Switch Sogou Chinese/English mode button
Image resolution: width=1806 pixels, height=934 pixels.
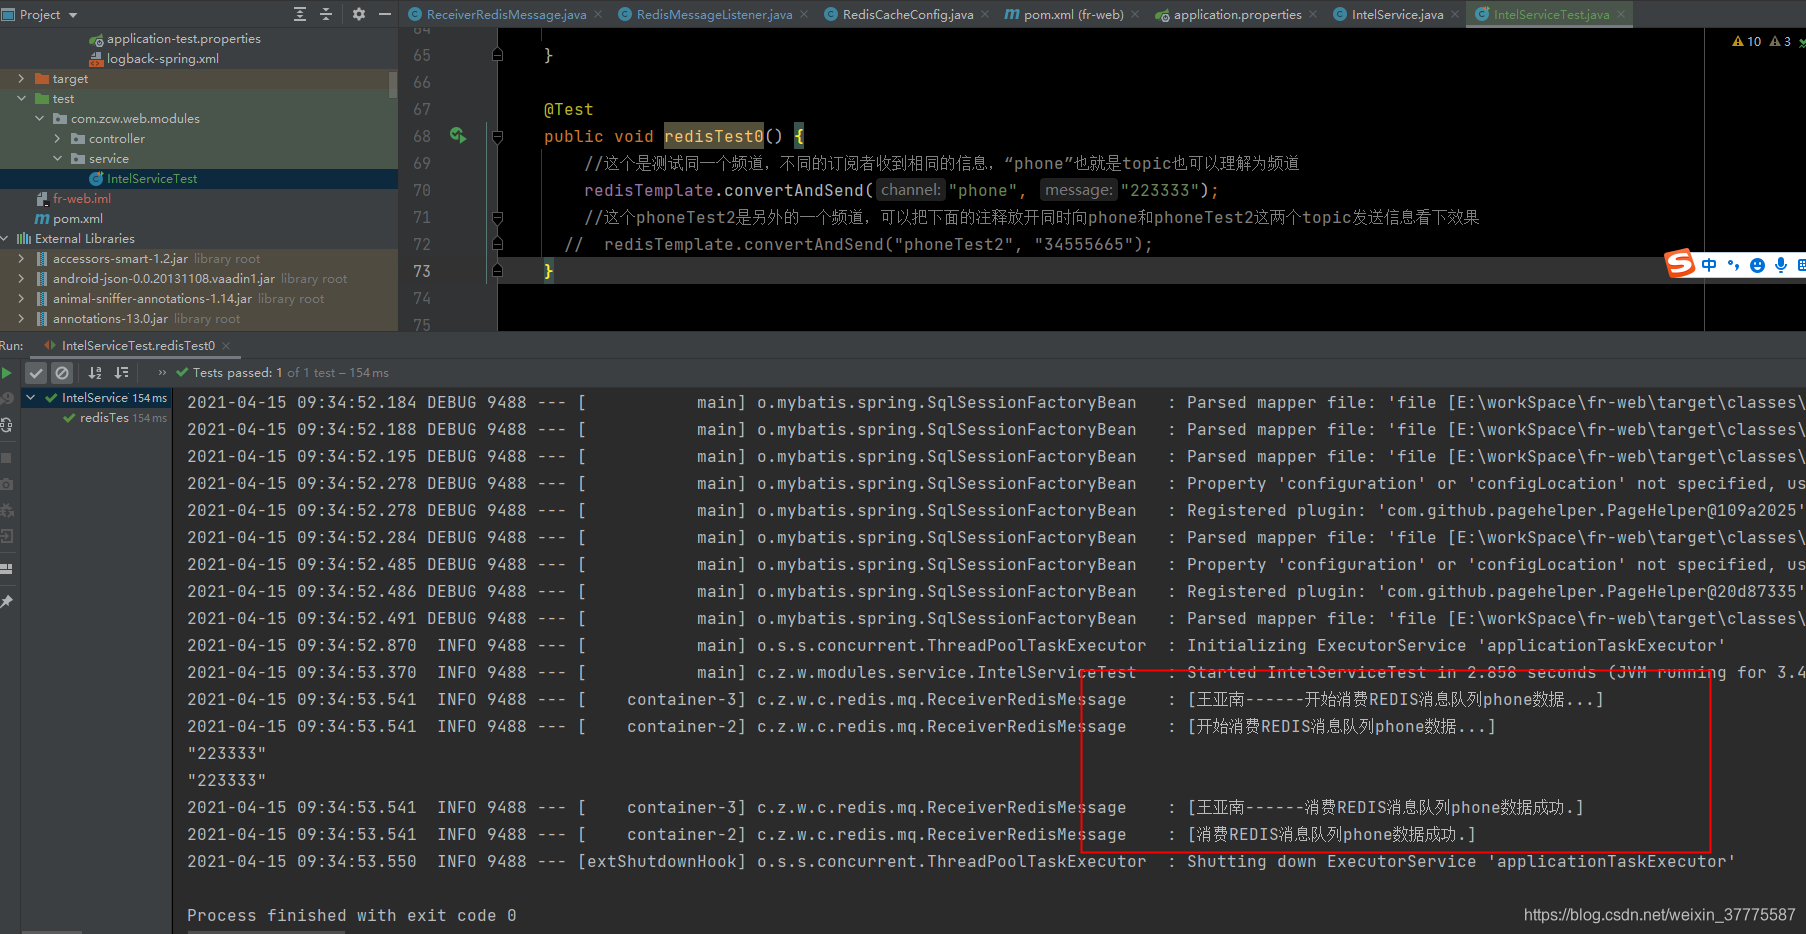click(x=1709, y=265)
